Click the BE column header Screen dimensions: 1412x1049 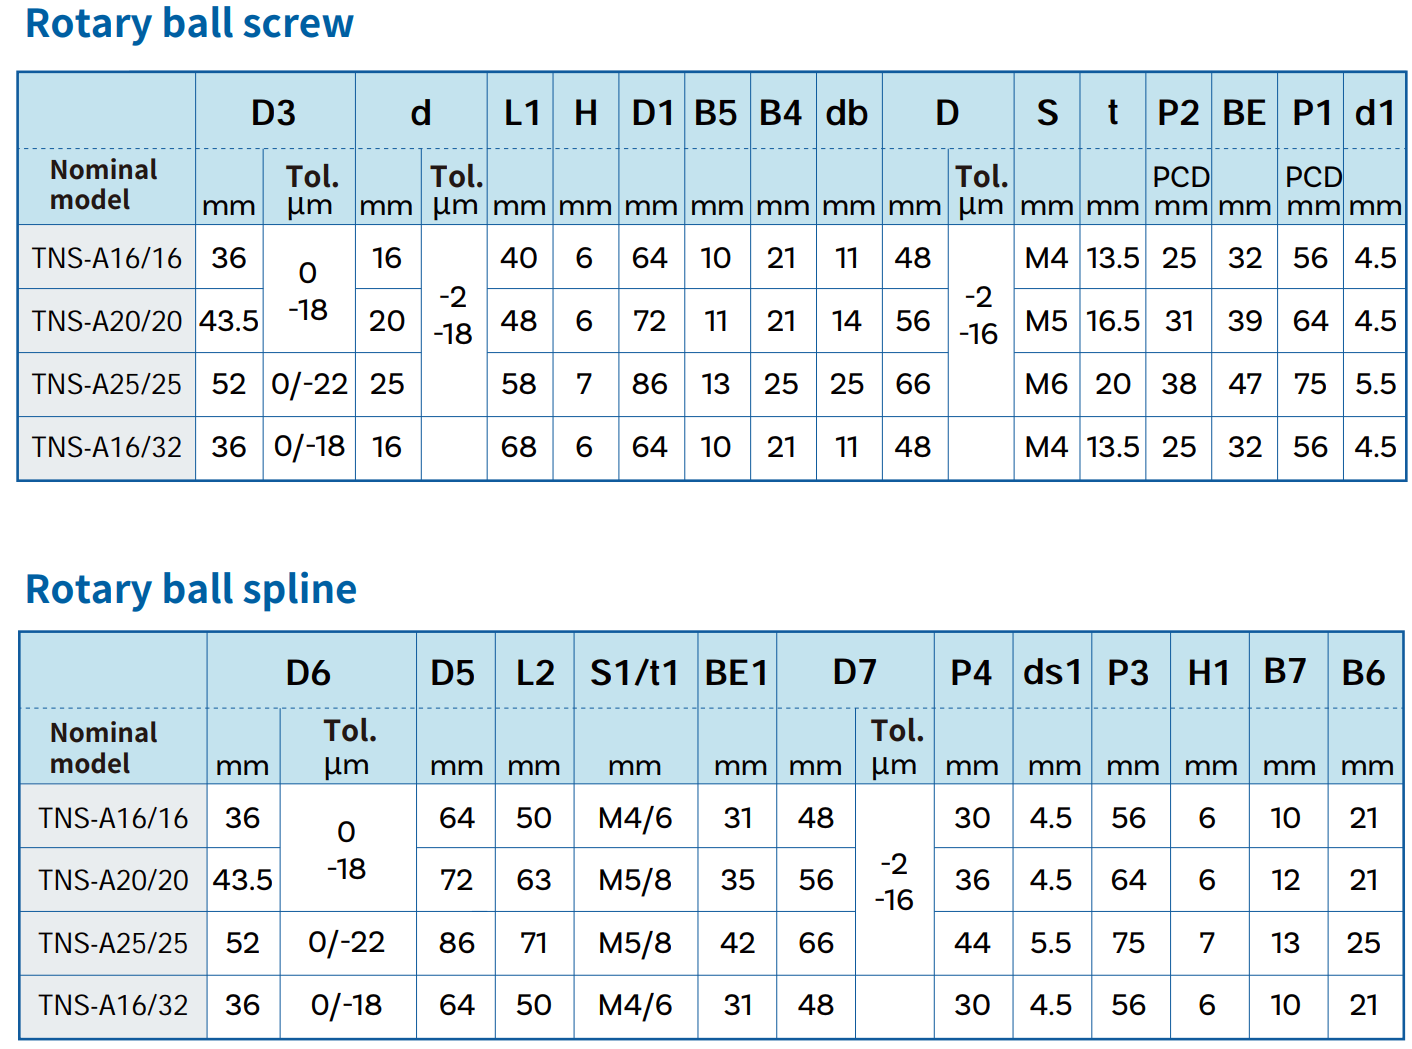(1244, 113)
